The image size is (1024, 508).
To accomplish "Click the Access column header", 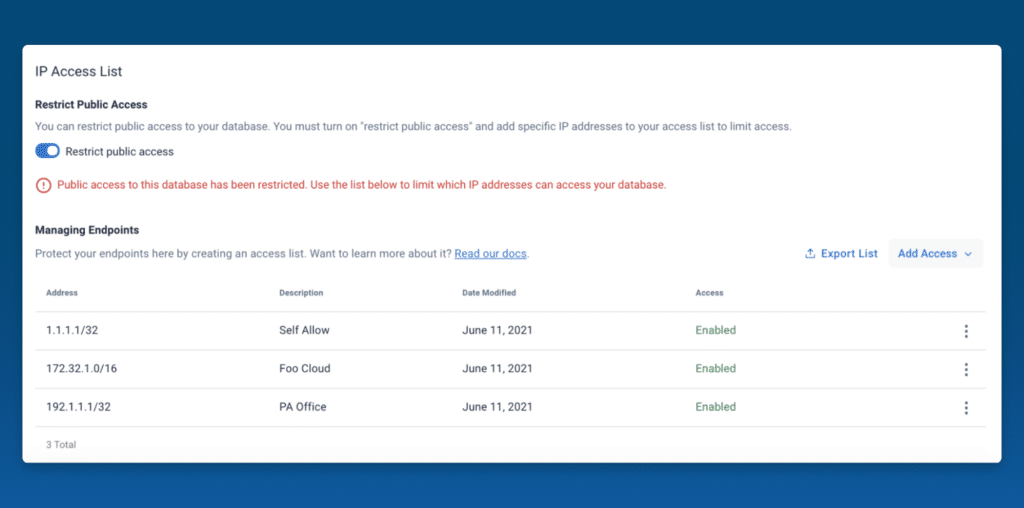I will (x=709, y=293).
